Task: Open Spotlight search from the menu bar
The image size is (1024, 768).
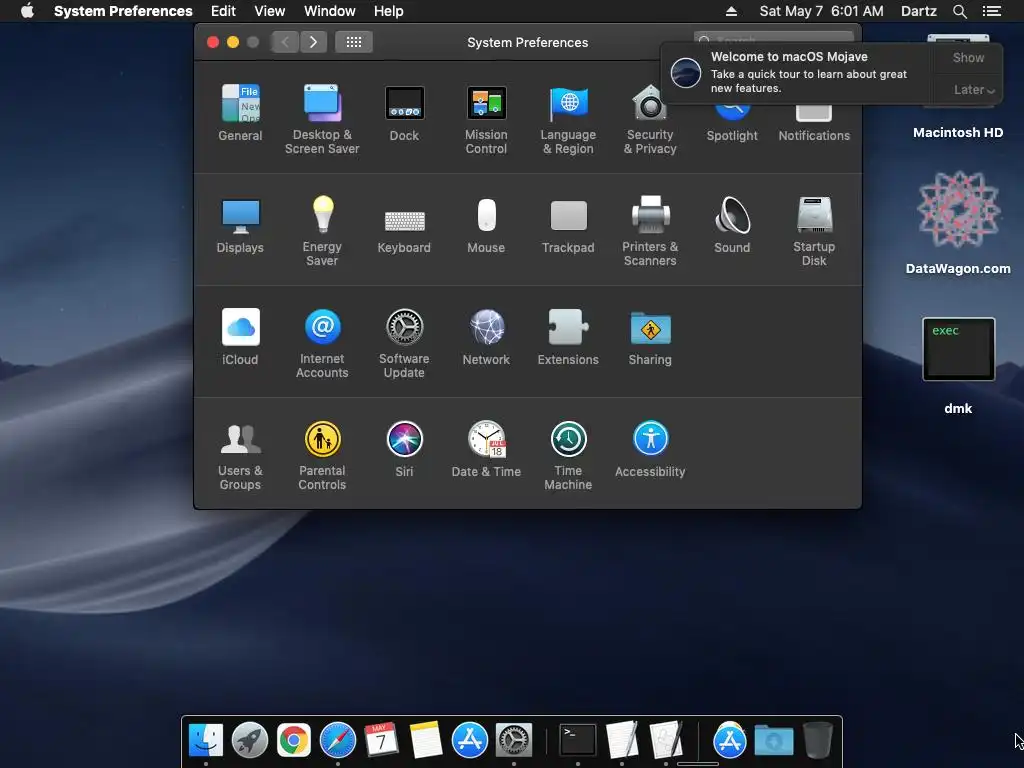Action: coord(959,11)
